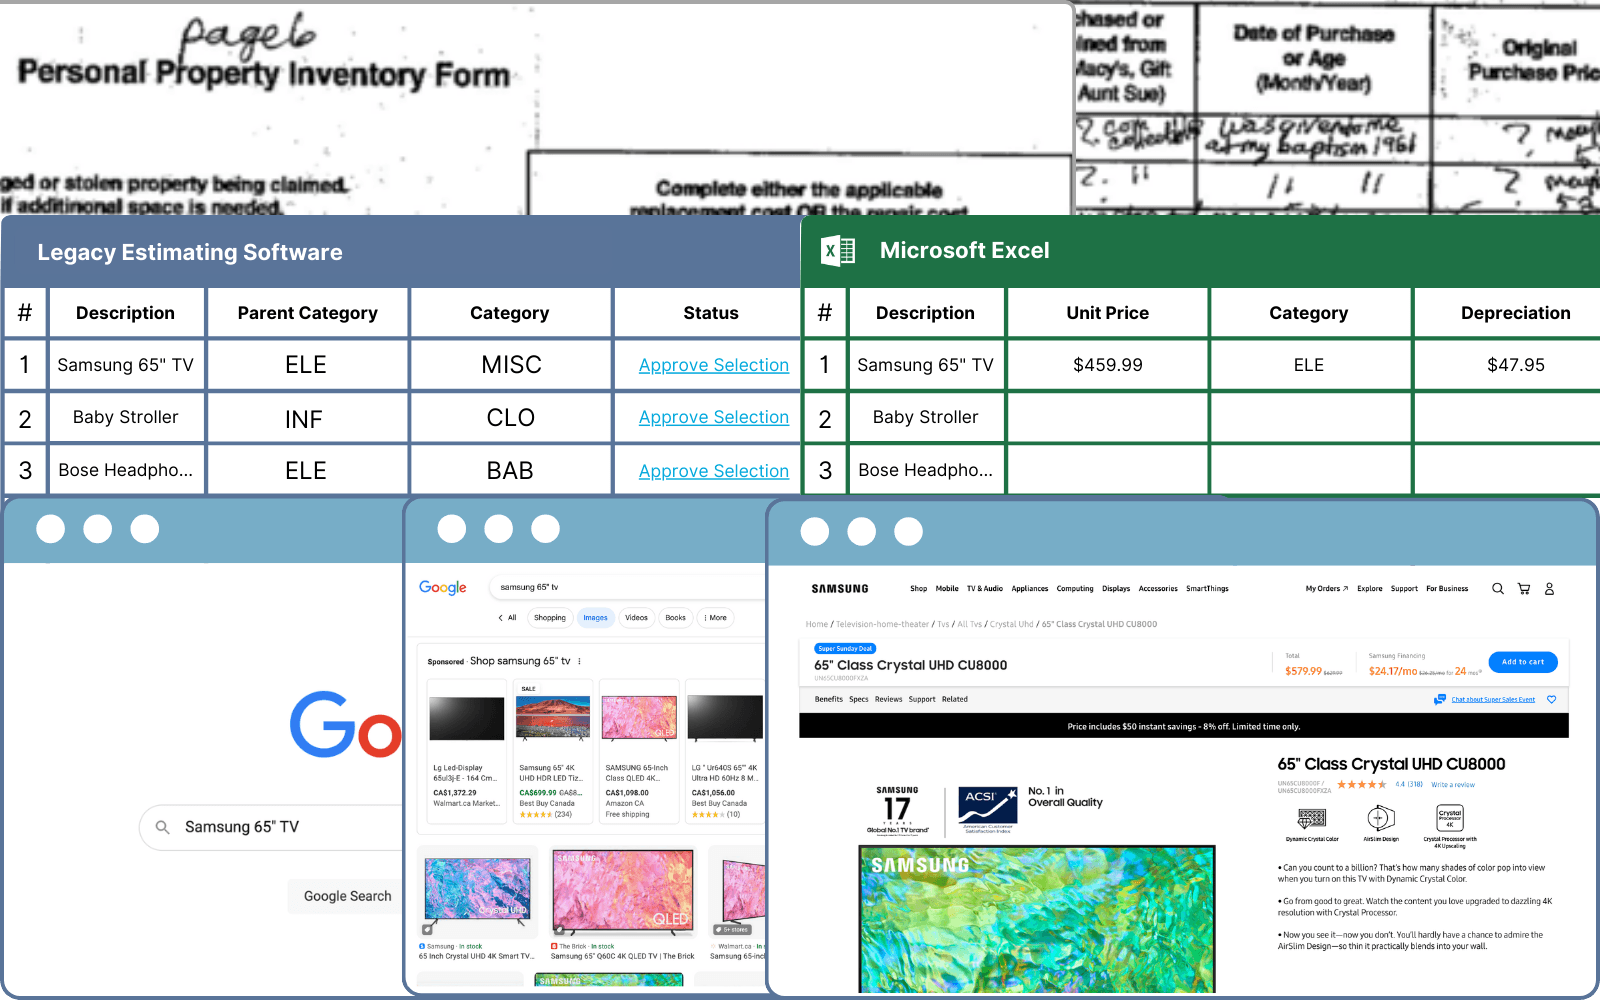Approve Selection for Baby Stroller row
This screenshot has width=1600, height=1000.
click(714, 417)
